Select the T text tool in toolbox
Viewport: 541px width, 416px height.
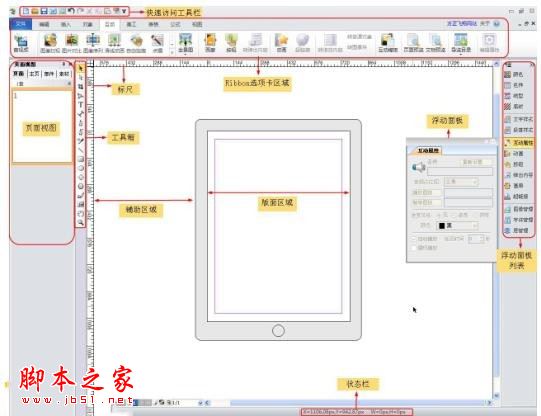click(81, 105)
